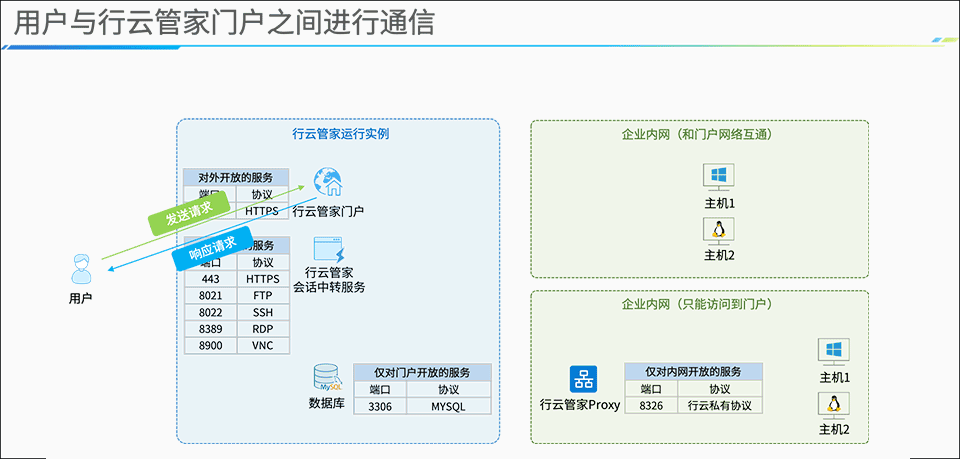Select the 8021 port cell
This screenshot has width=960, height=459.
tap(210, 296)
